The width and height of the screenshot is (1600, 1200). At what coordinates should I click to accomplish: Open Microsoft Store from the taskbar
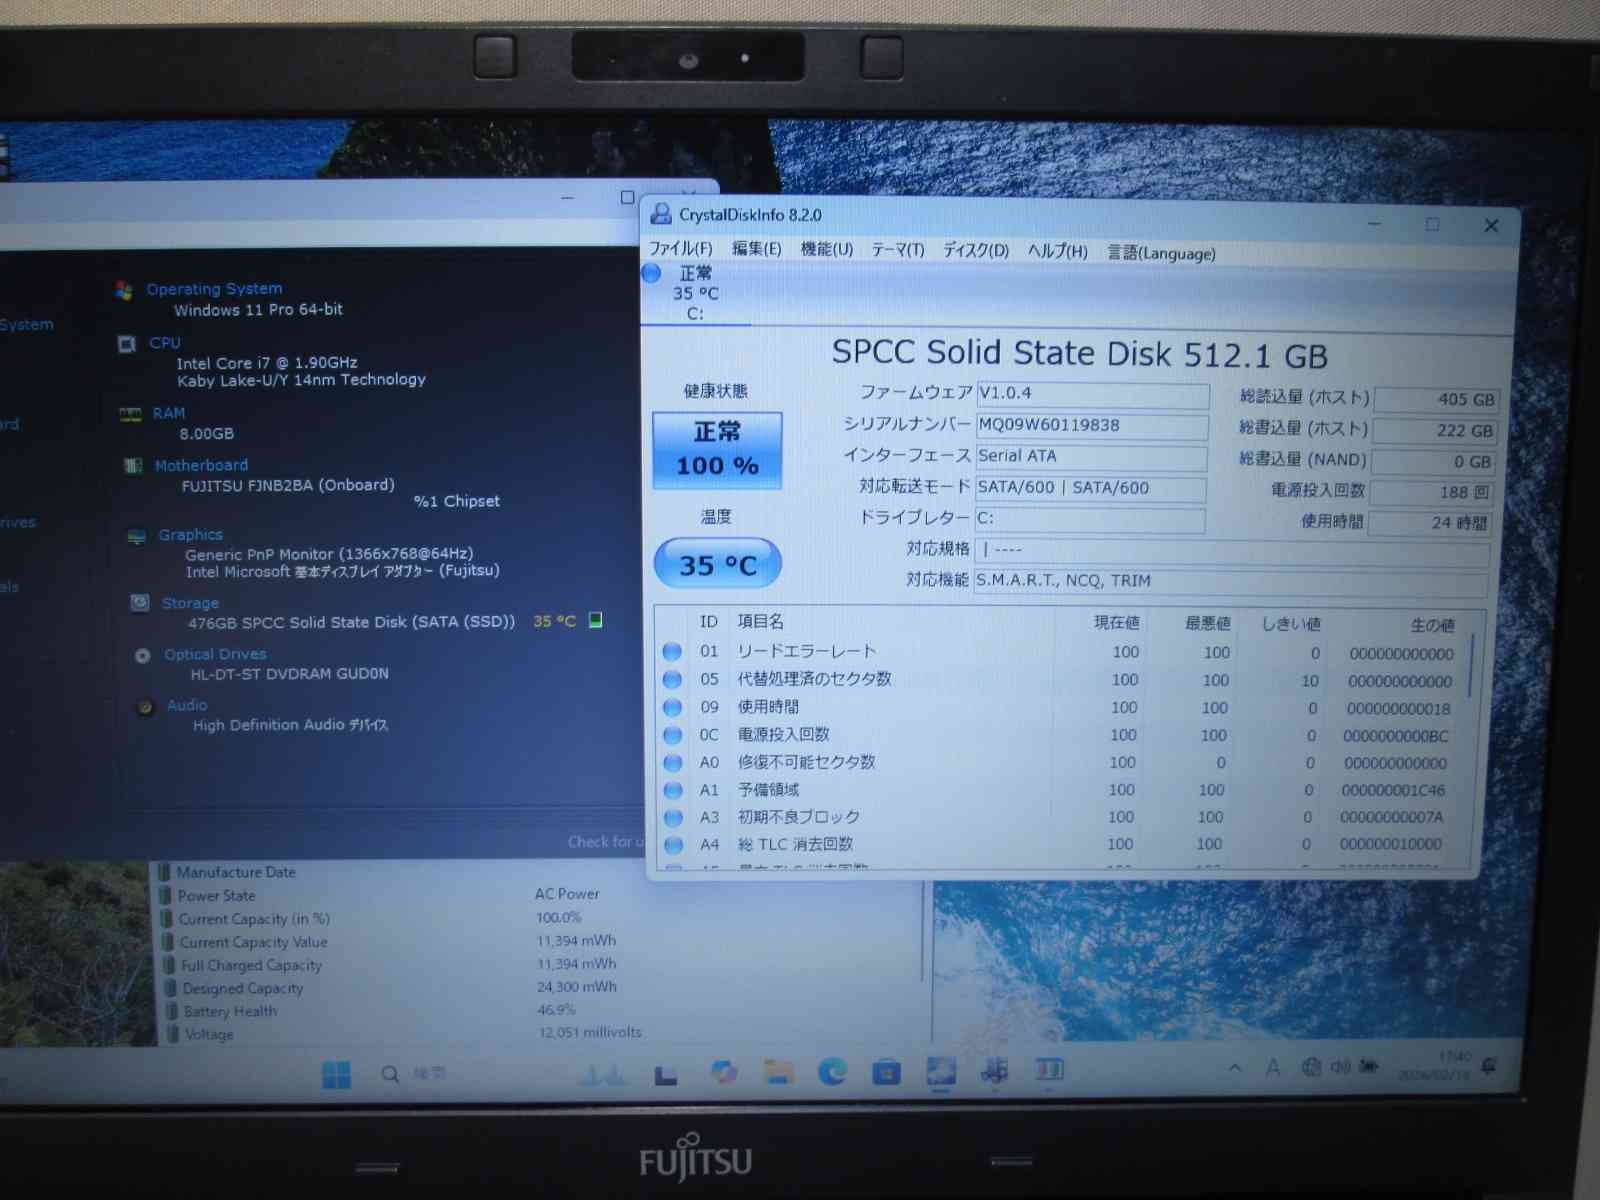886,1072
